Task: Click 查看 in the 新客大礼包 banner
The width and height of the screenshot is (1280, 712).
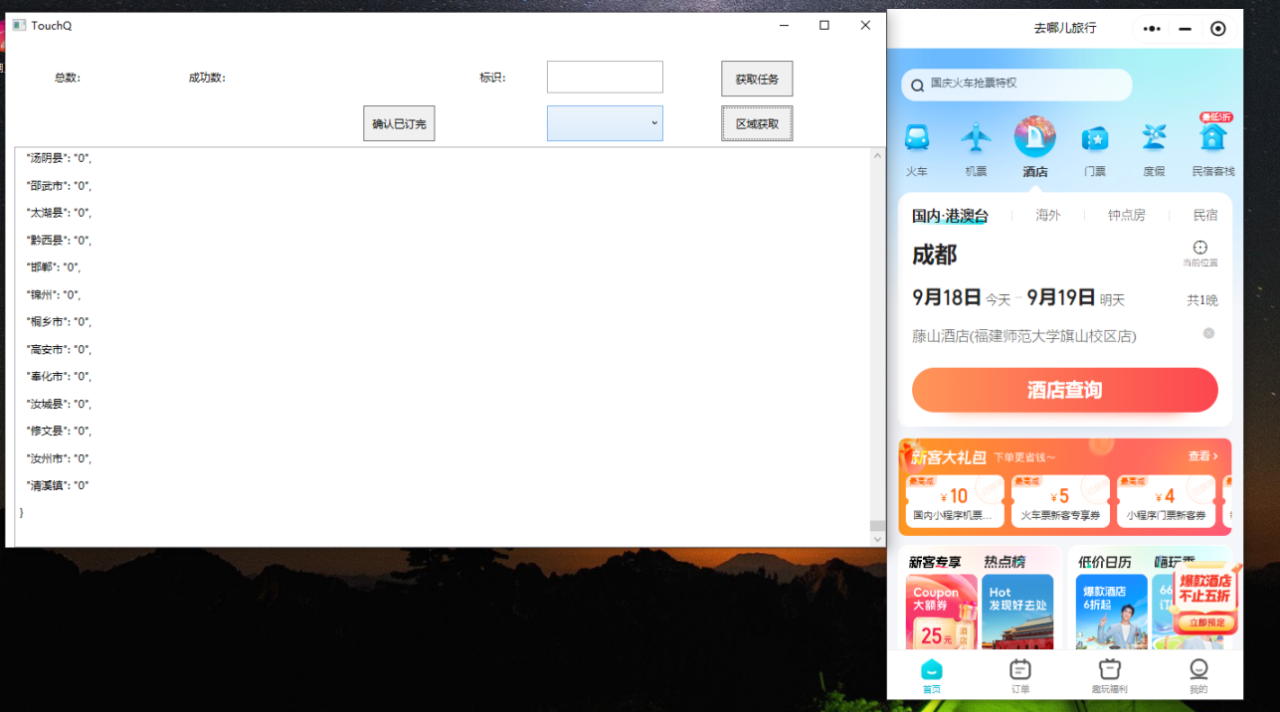Action: click(1203, 456)
